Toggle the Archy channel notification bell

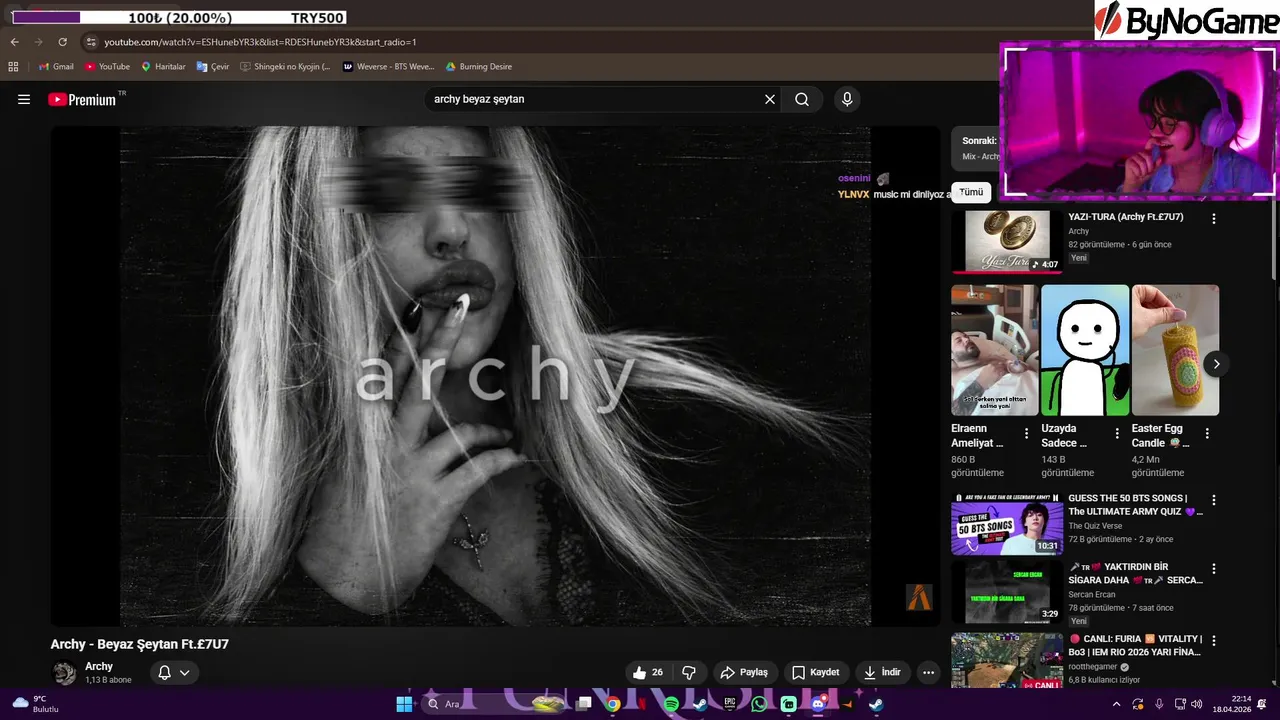[x=165, y=672]
